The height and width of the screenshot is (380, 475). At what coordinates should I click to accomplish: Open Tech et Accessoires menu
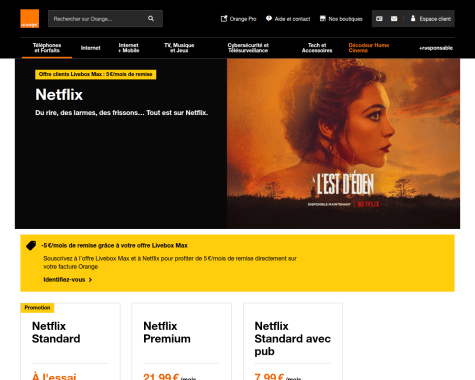coord(317,48)
